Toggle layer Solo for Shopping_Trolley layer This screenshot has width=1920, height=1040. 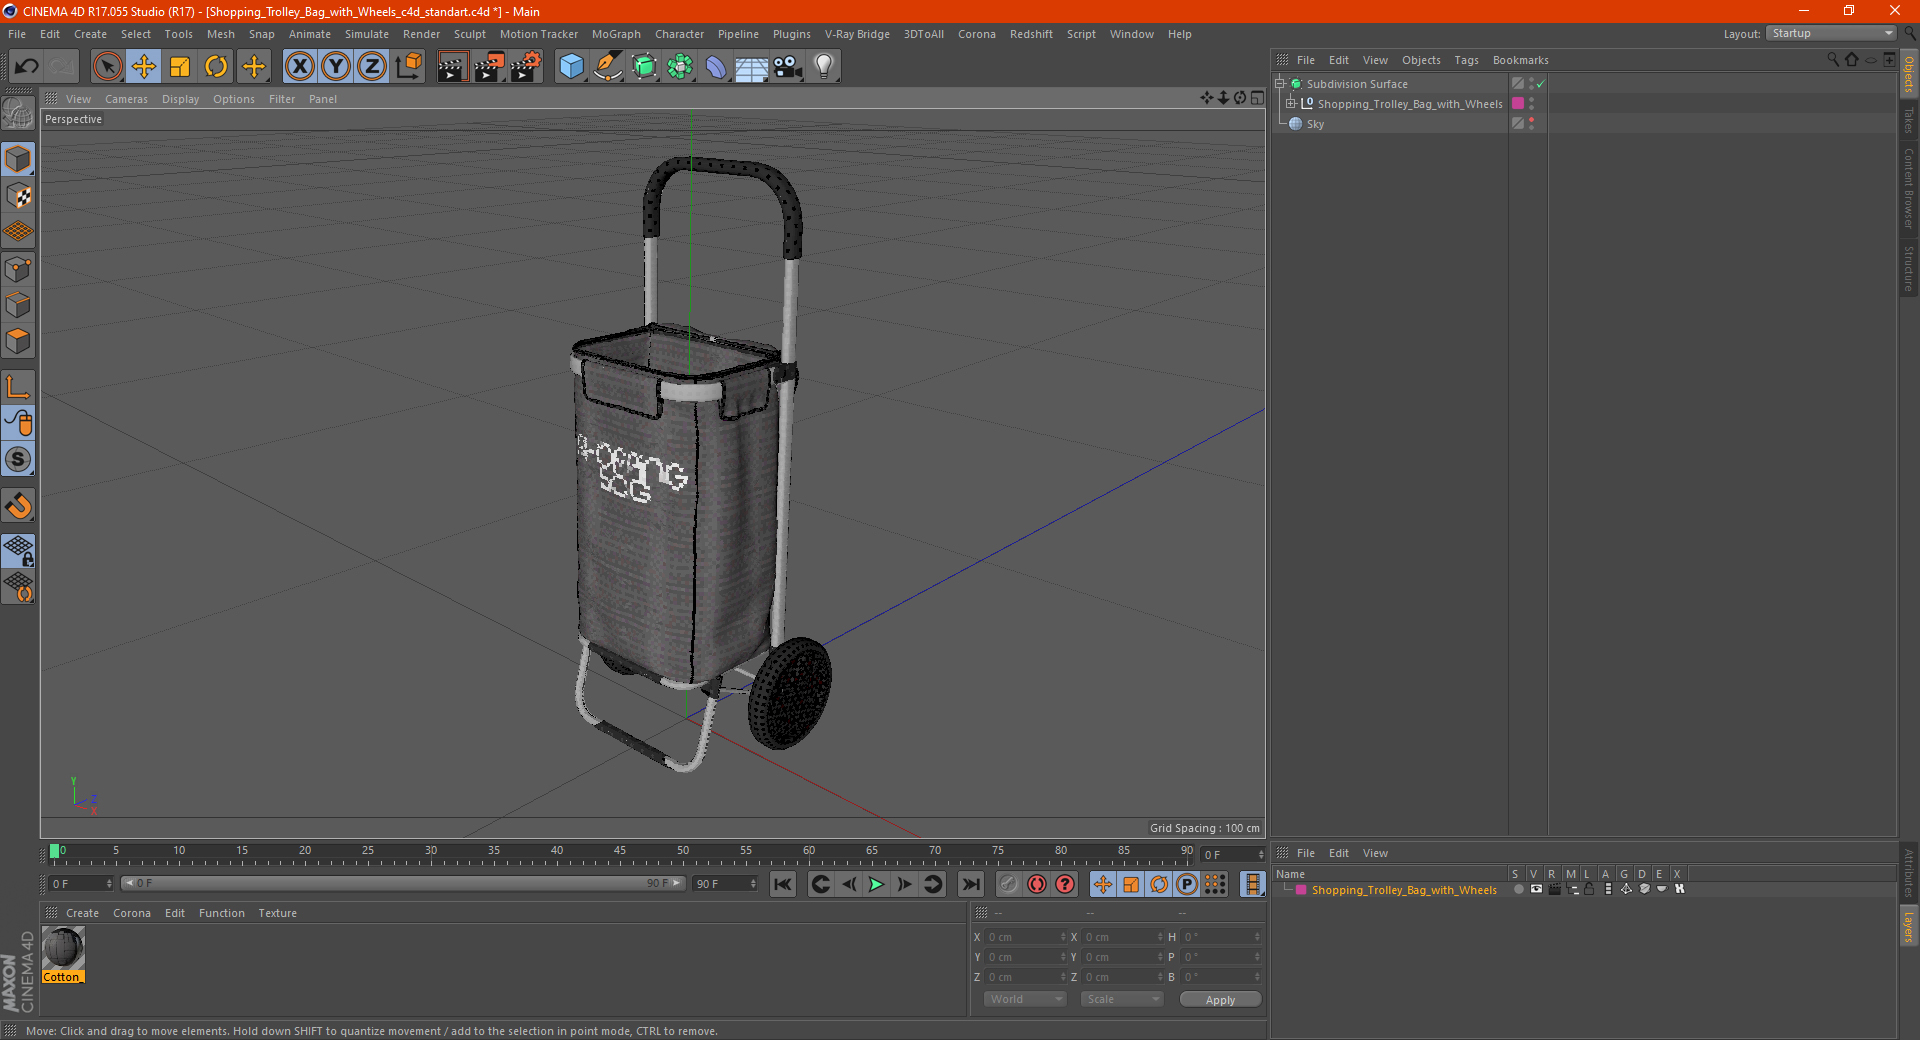(1518, 889)
